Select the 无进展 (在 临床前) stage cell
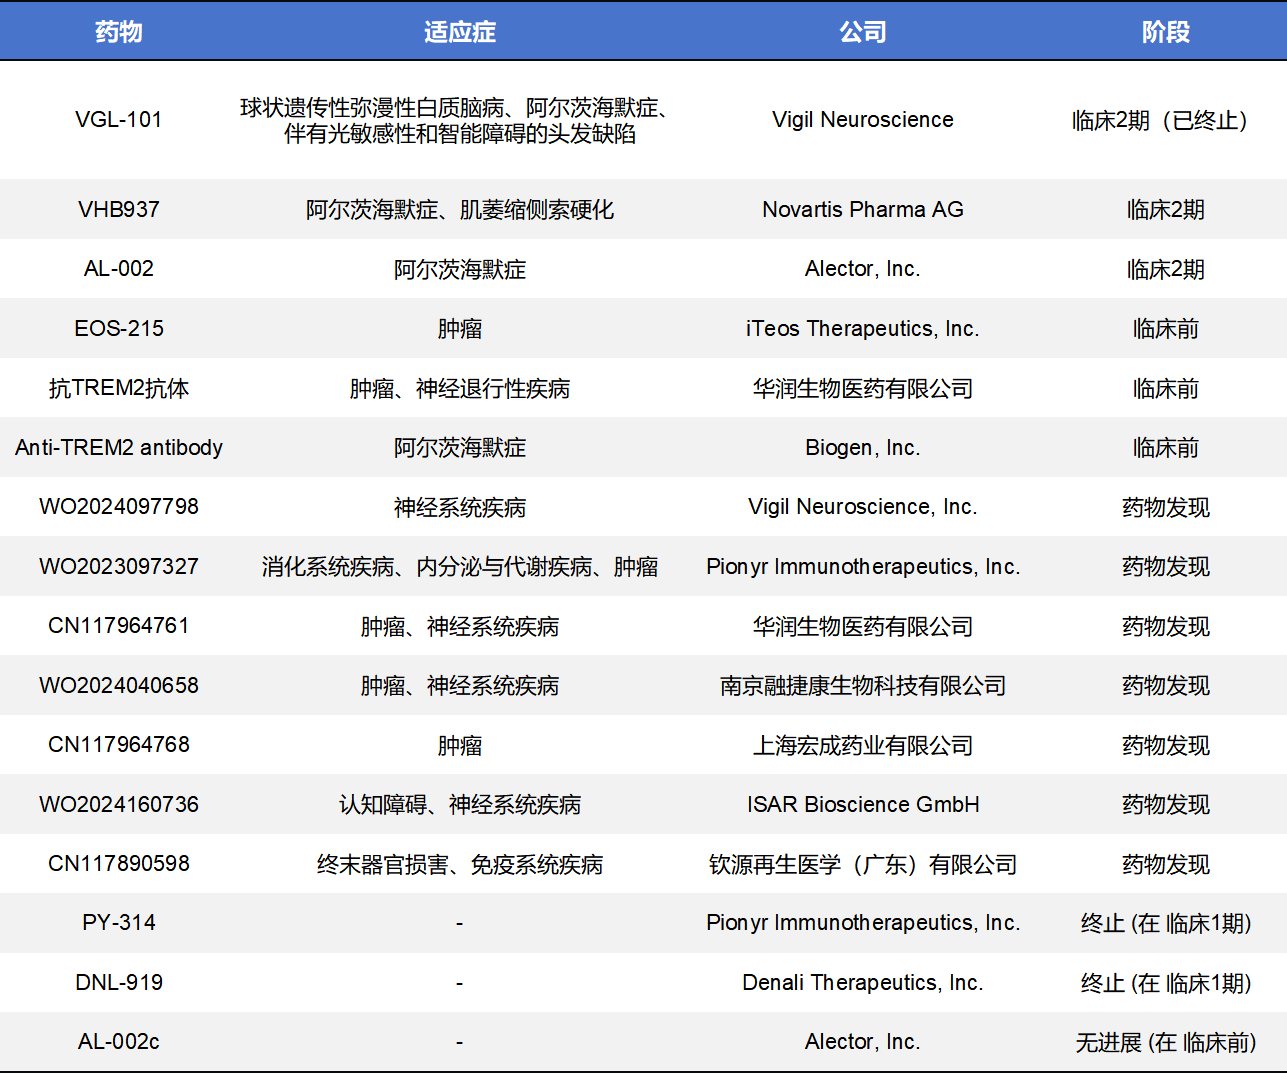This screenshot has width=1287, height=1073. [1165, 1042]
